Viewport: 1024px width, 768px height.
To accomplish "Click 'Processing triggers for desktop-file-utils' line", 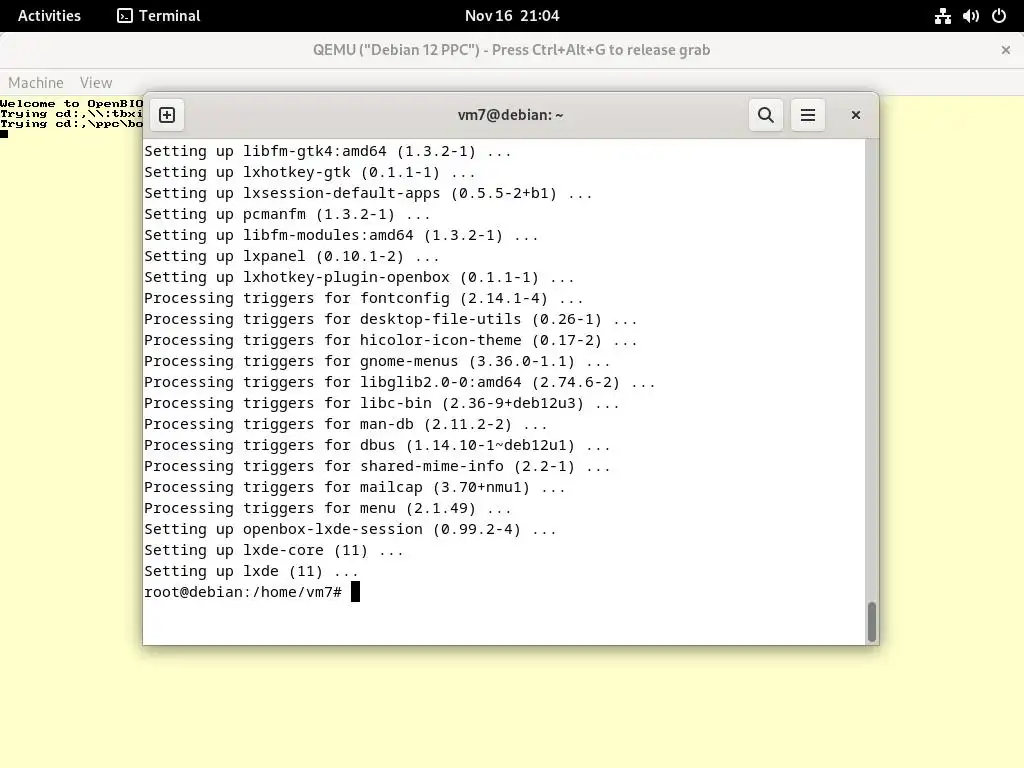I will [391, 321].
